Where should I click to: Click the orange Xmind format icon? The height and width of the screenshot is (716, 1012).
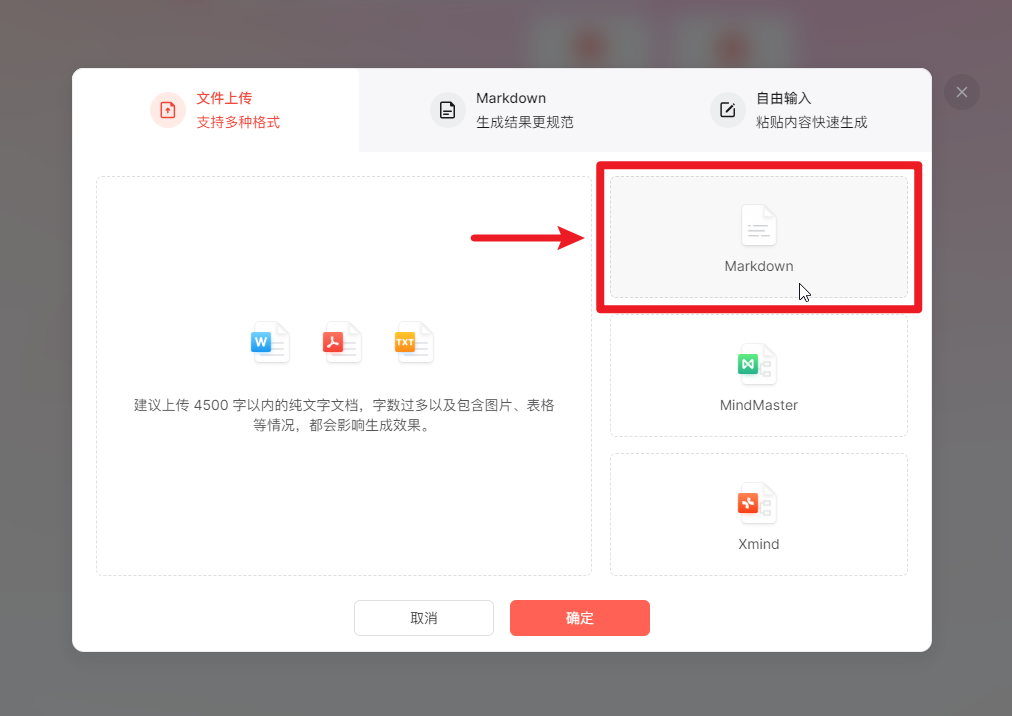[x=756, y=504]
